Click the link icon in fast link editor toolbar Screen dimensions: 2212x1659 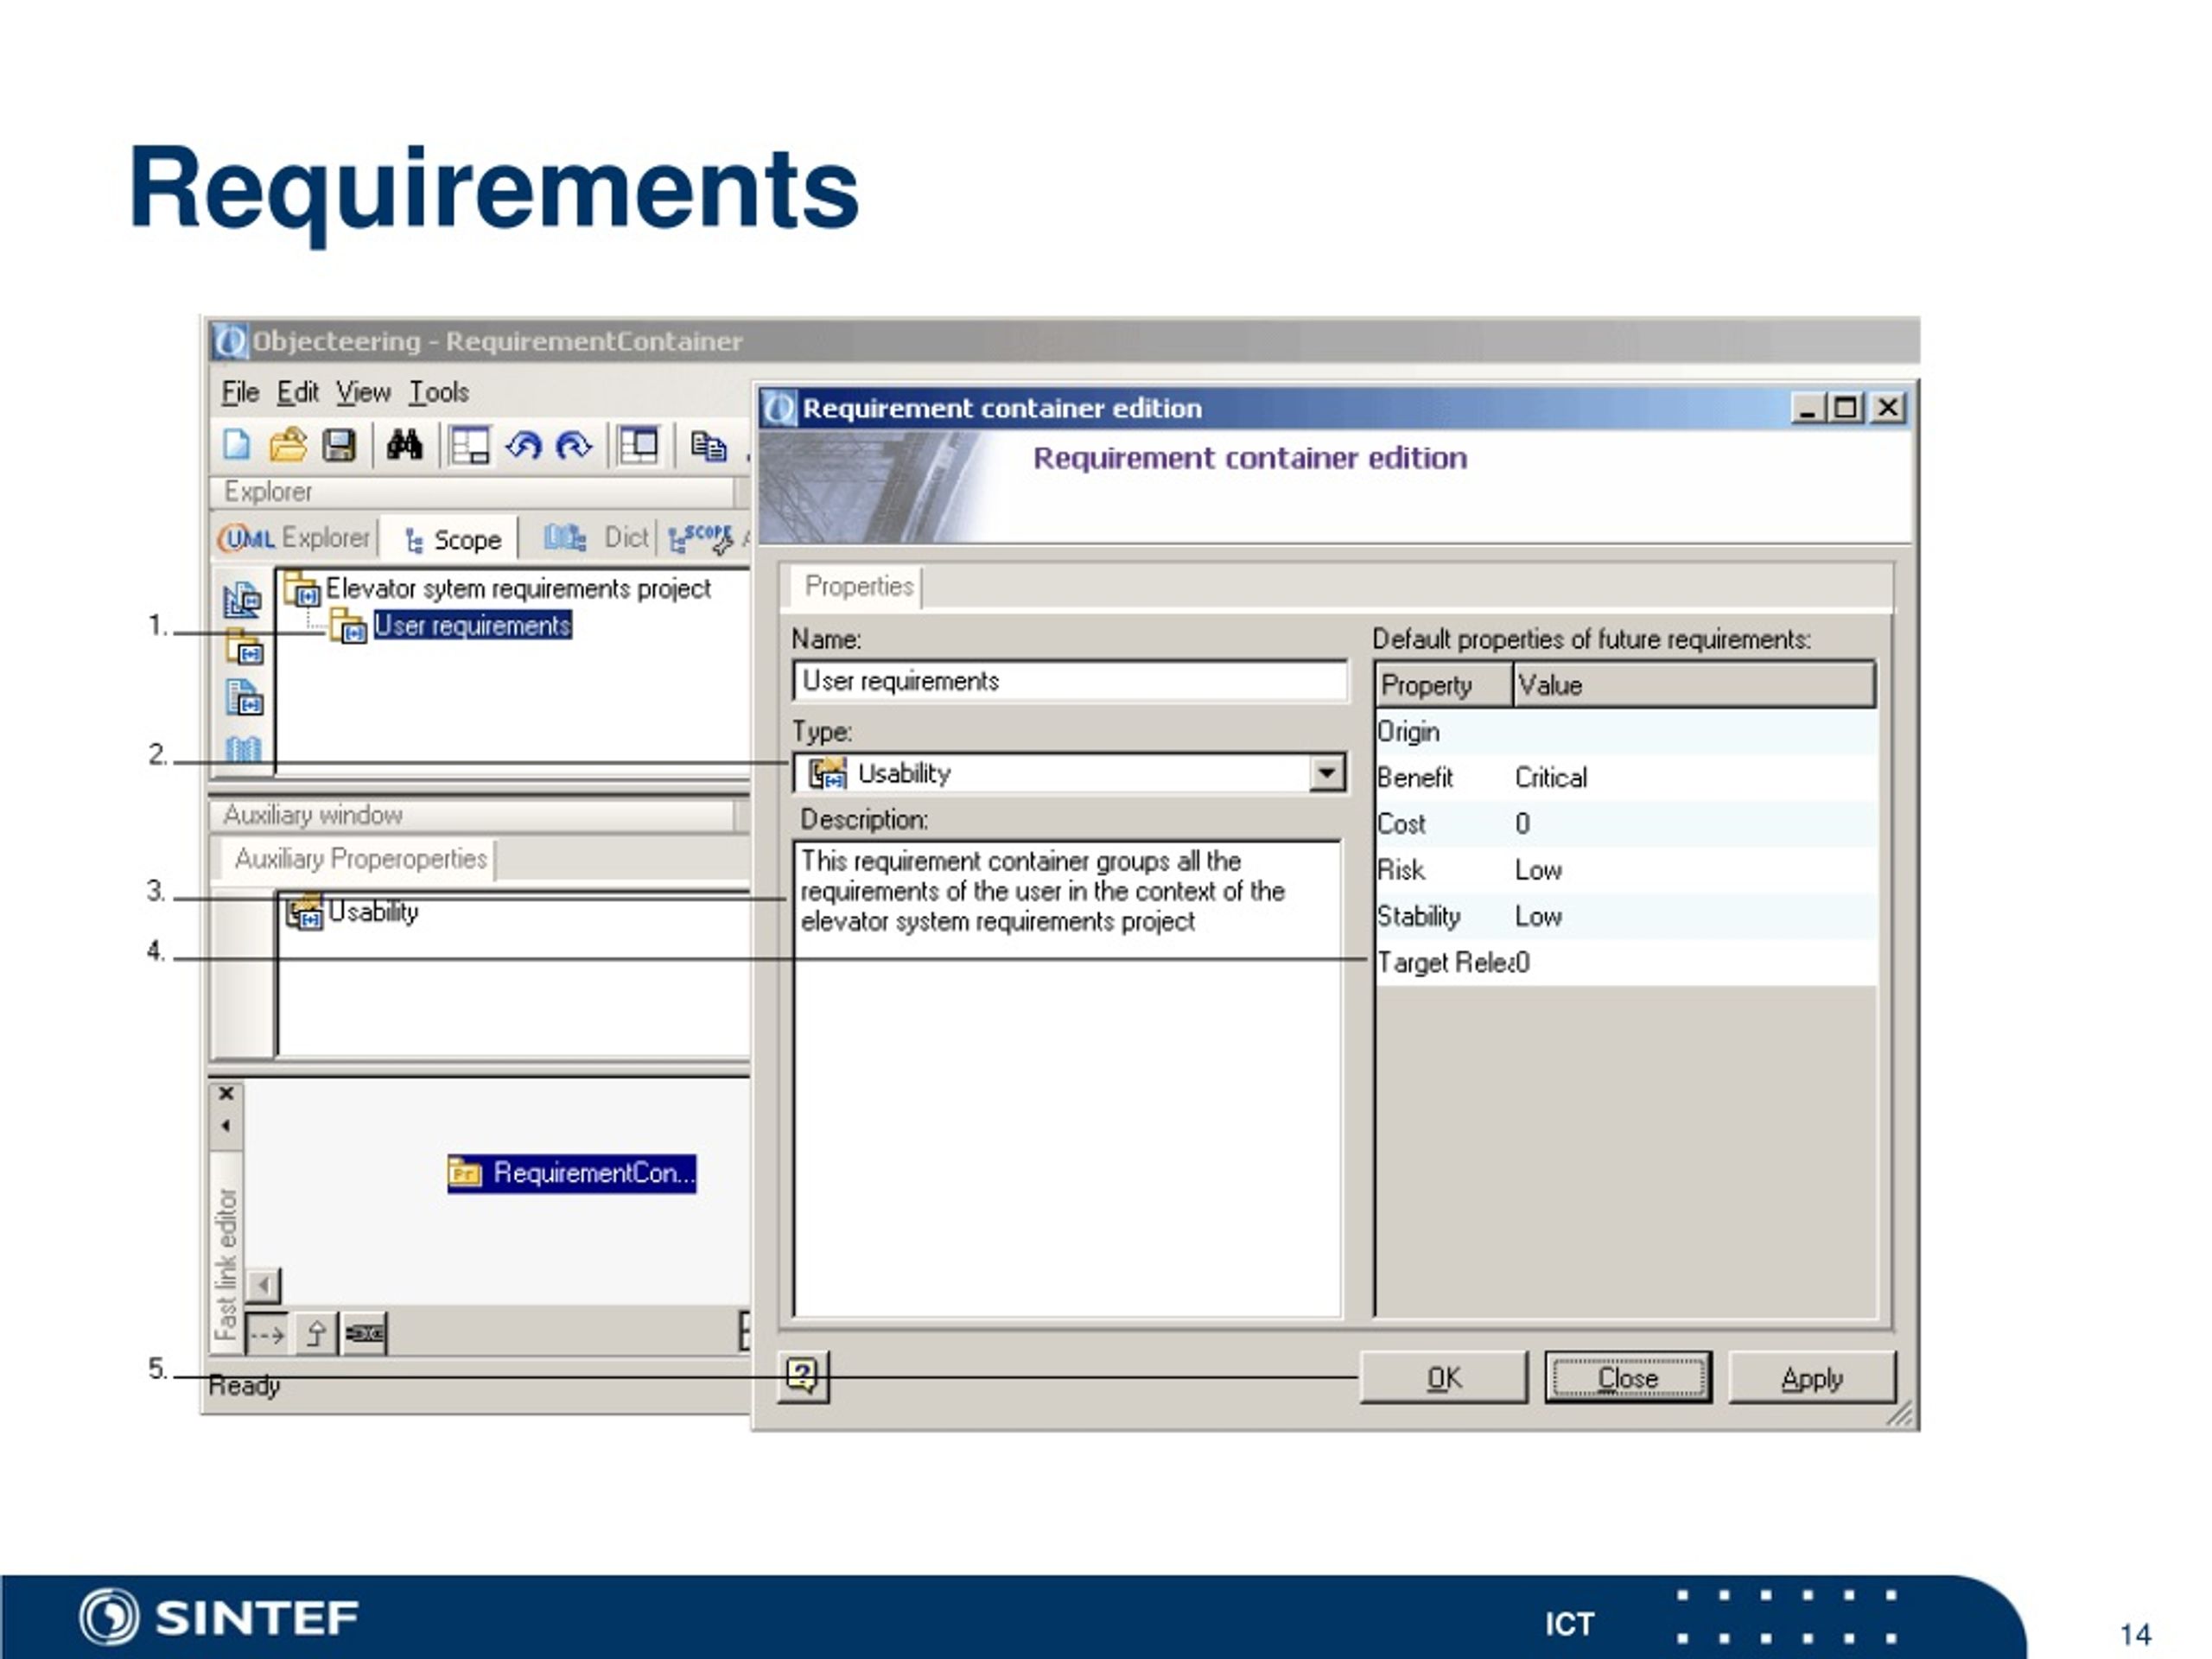pos(364,1334)
